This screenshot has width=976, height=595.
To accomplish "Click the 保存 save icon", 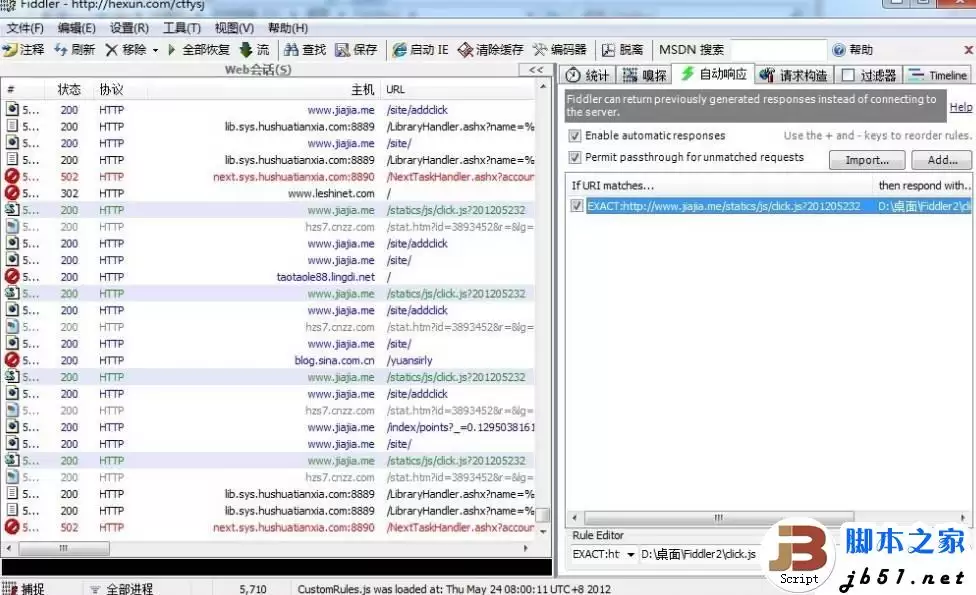I will [x=342, y=50].
